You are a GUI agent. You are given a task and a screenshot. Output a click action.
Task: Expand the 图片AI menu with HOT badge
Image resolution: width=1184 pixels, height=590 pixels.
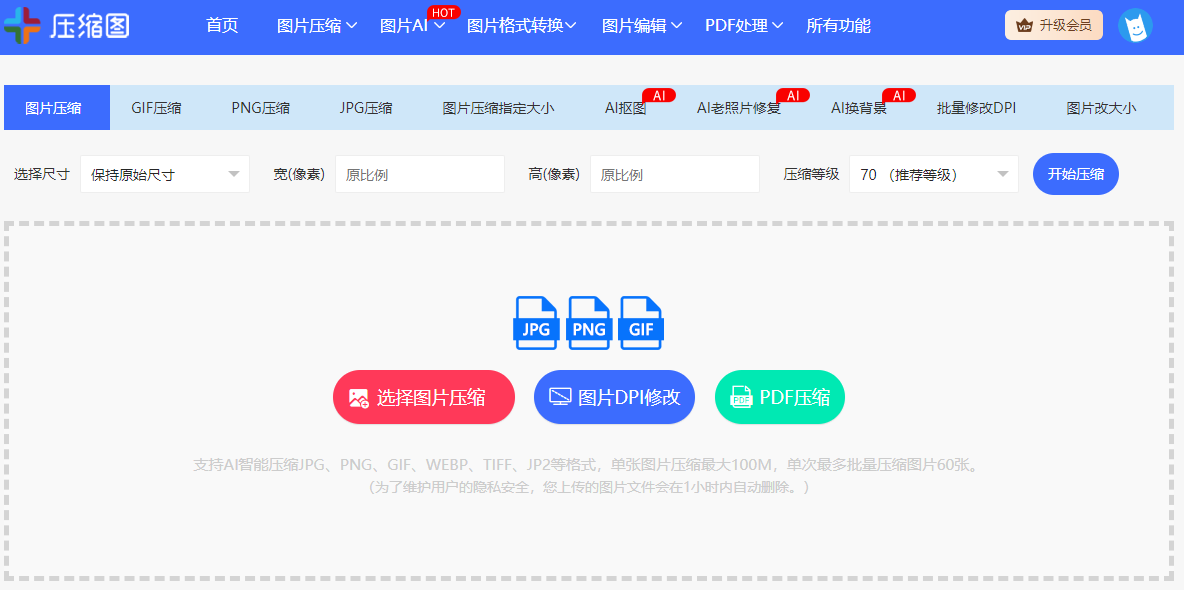tap(406, 27)
